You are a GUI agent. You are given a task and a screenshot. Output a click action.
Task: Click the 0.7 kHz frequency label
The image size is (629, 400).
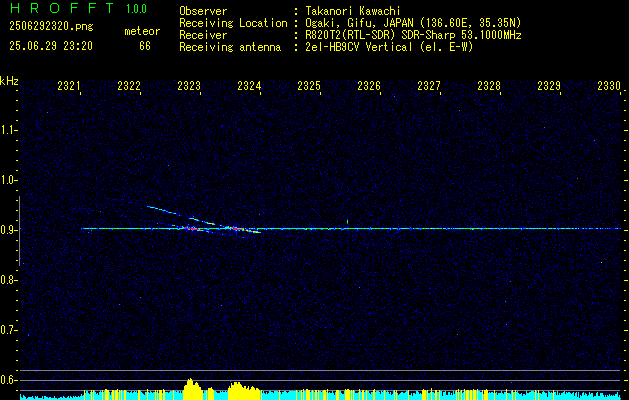[9, 330]
